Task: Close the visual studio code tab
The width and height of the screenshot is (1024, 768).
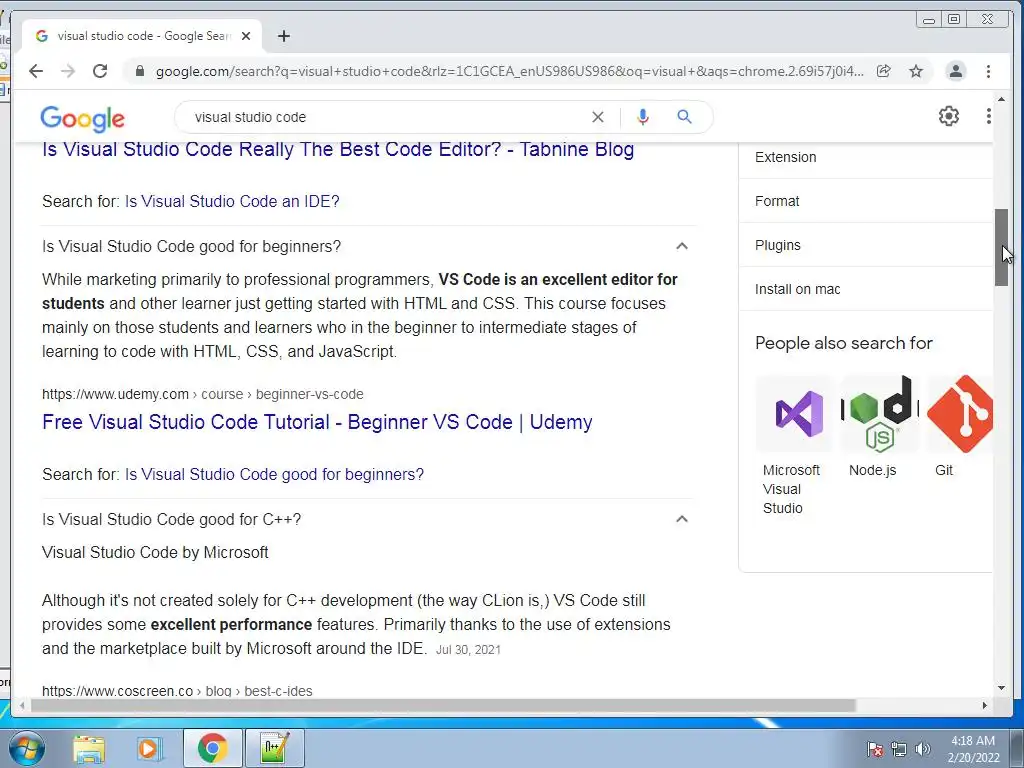Action: click(246, 36)
